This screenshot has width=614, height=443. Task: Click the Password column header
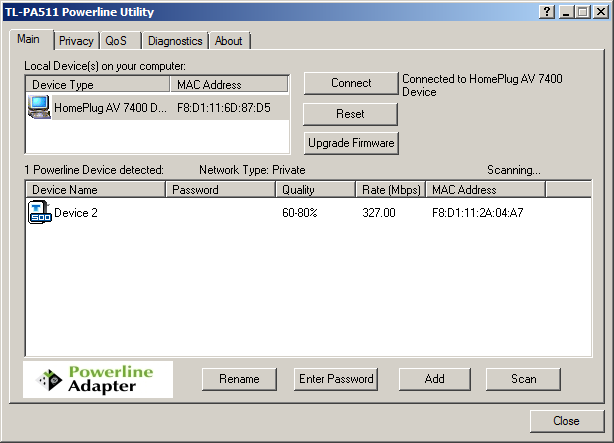coord(221,190)
